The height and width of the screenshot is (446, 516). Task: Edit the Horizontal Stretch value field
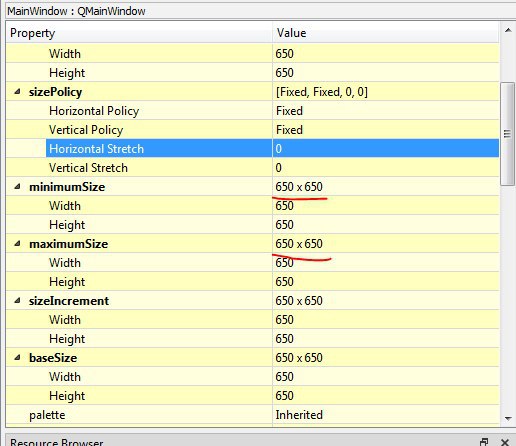[x=386, y=149]
